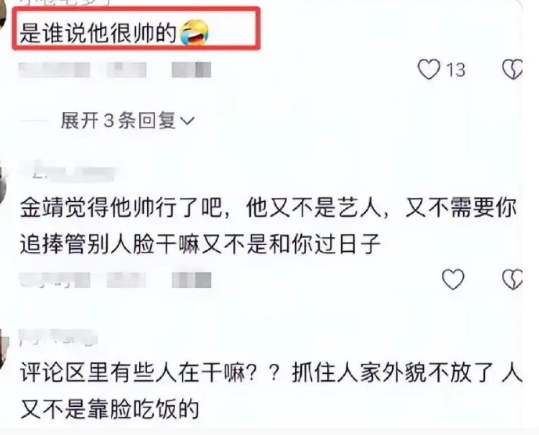
Task: Like the comment "是谁说他很帅的" with 13 likes
Action: [x=429, y=69]
